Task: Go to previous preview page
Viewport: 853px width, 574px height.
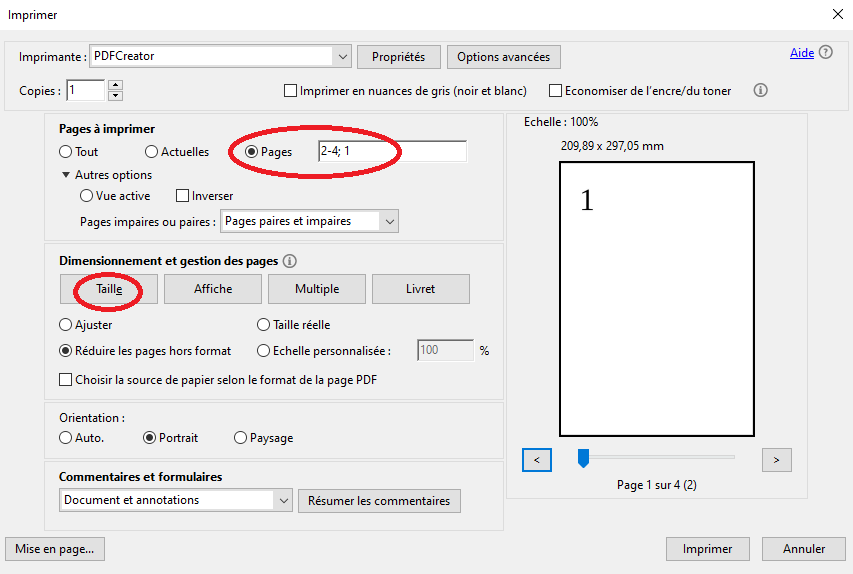Action: tap(536, 460)
